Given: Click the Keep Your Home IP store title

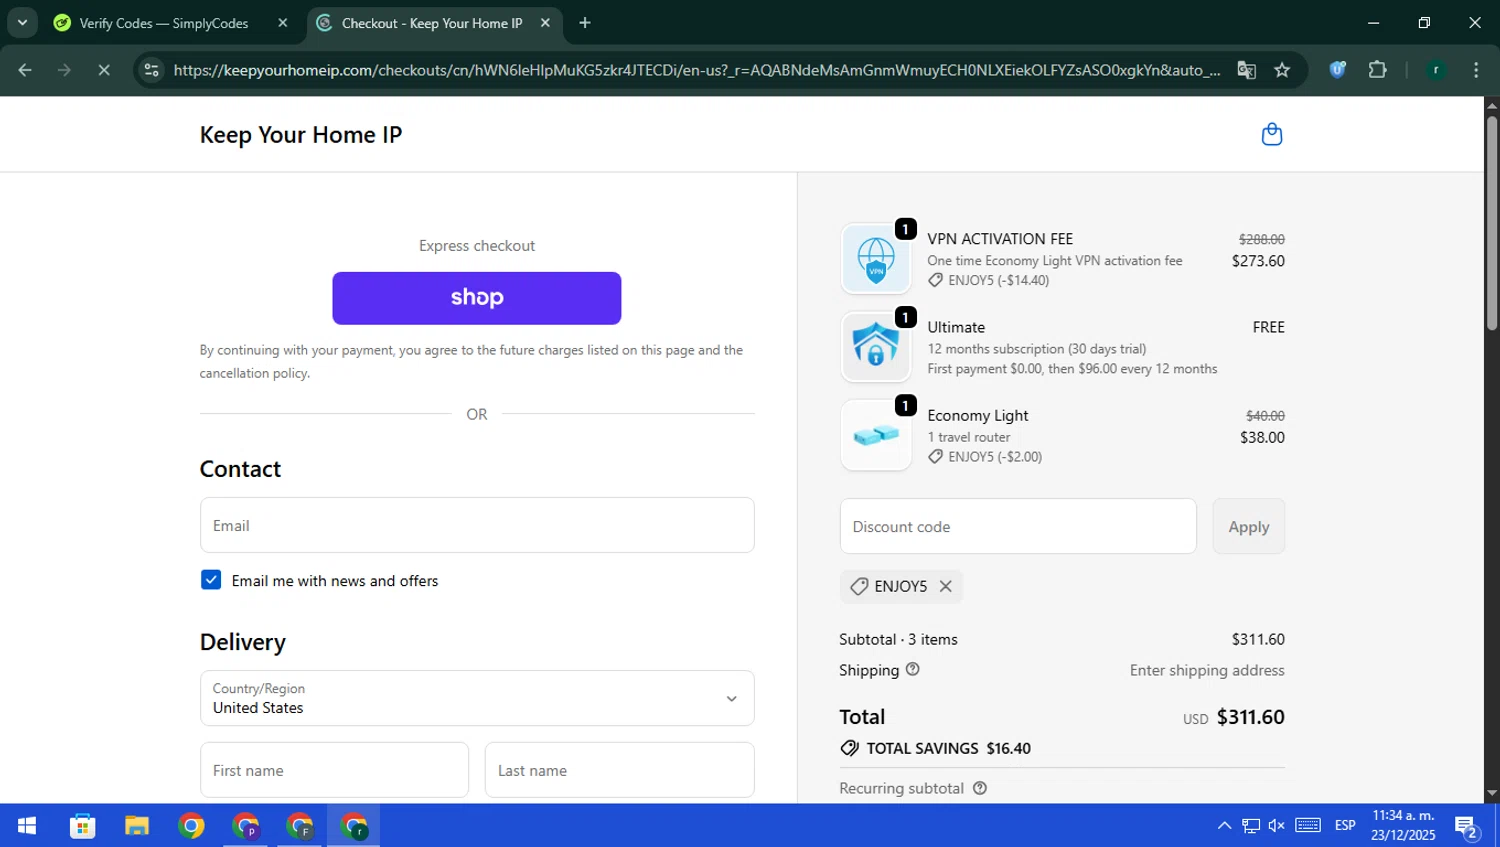Looking at the screenshot, I should point(301,135).
